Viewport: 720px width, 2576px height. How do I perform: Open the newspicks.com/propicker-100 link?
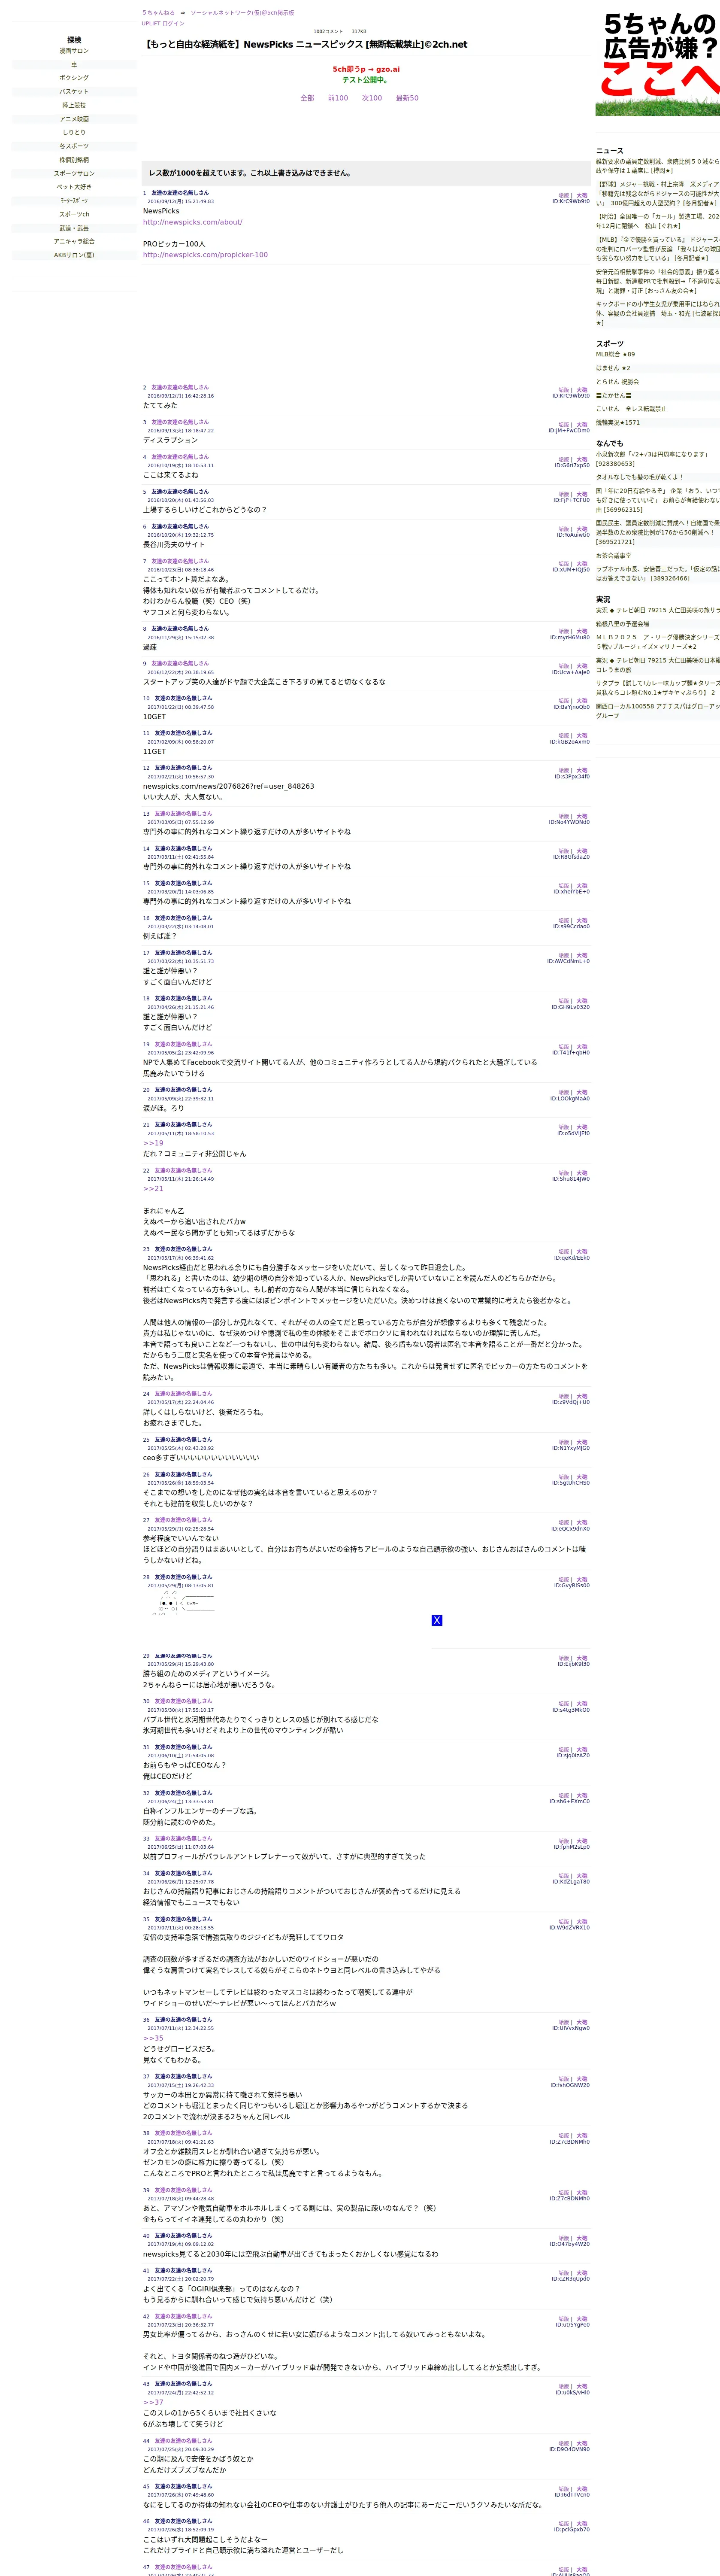205,255
